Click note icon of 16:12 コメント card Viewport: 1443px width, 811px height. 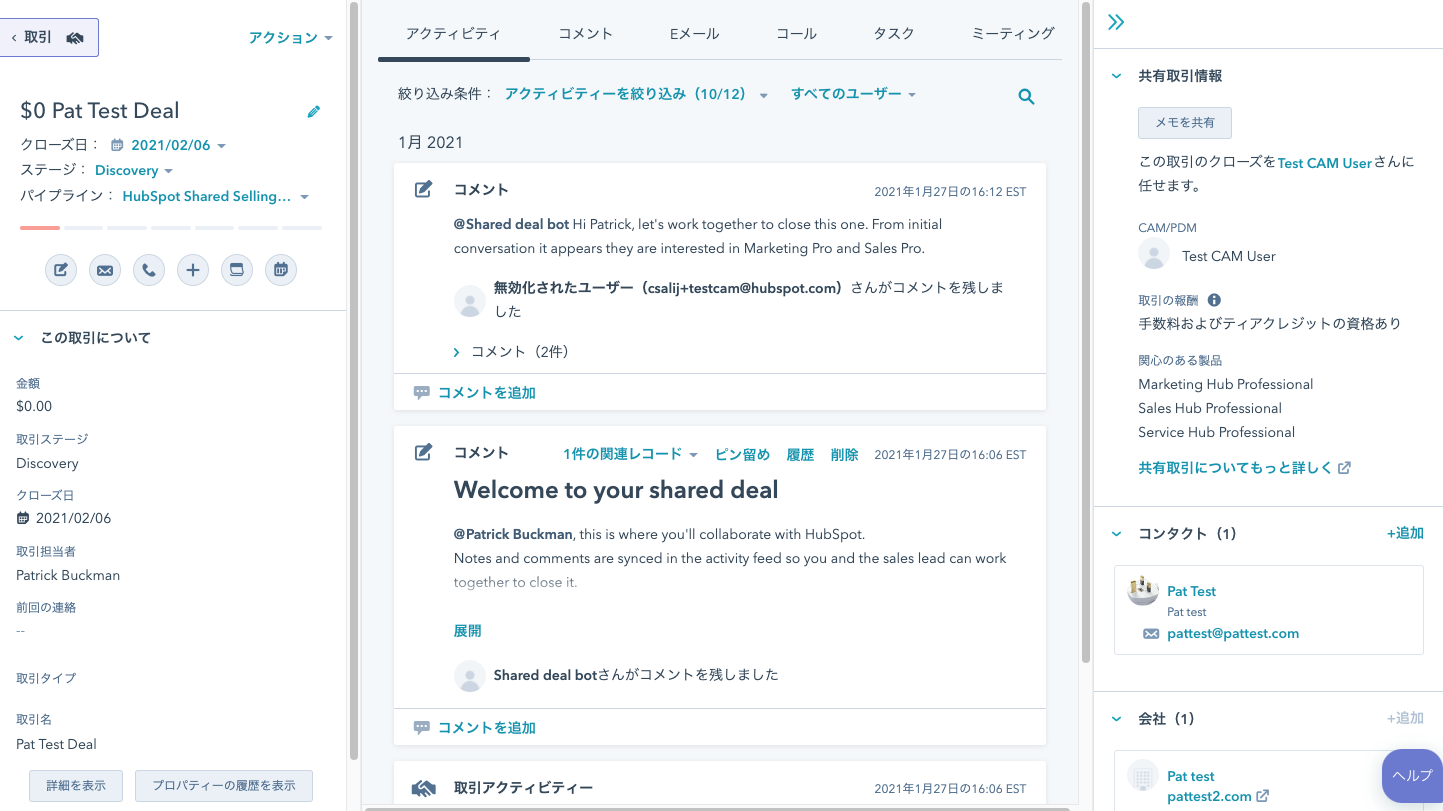point(424,189)
